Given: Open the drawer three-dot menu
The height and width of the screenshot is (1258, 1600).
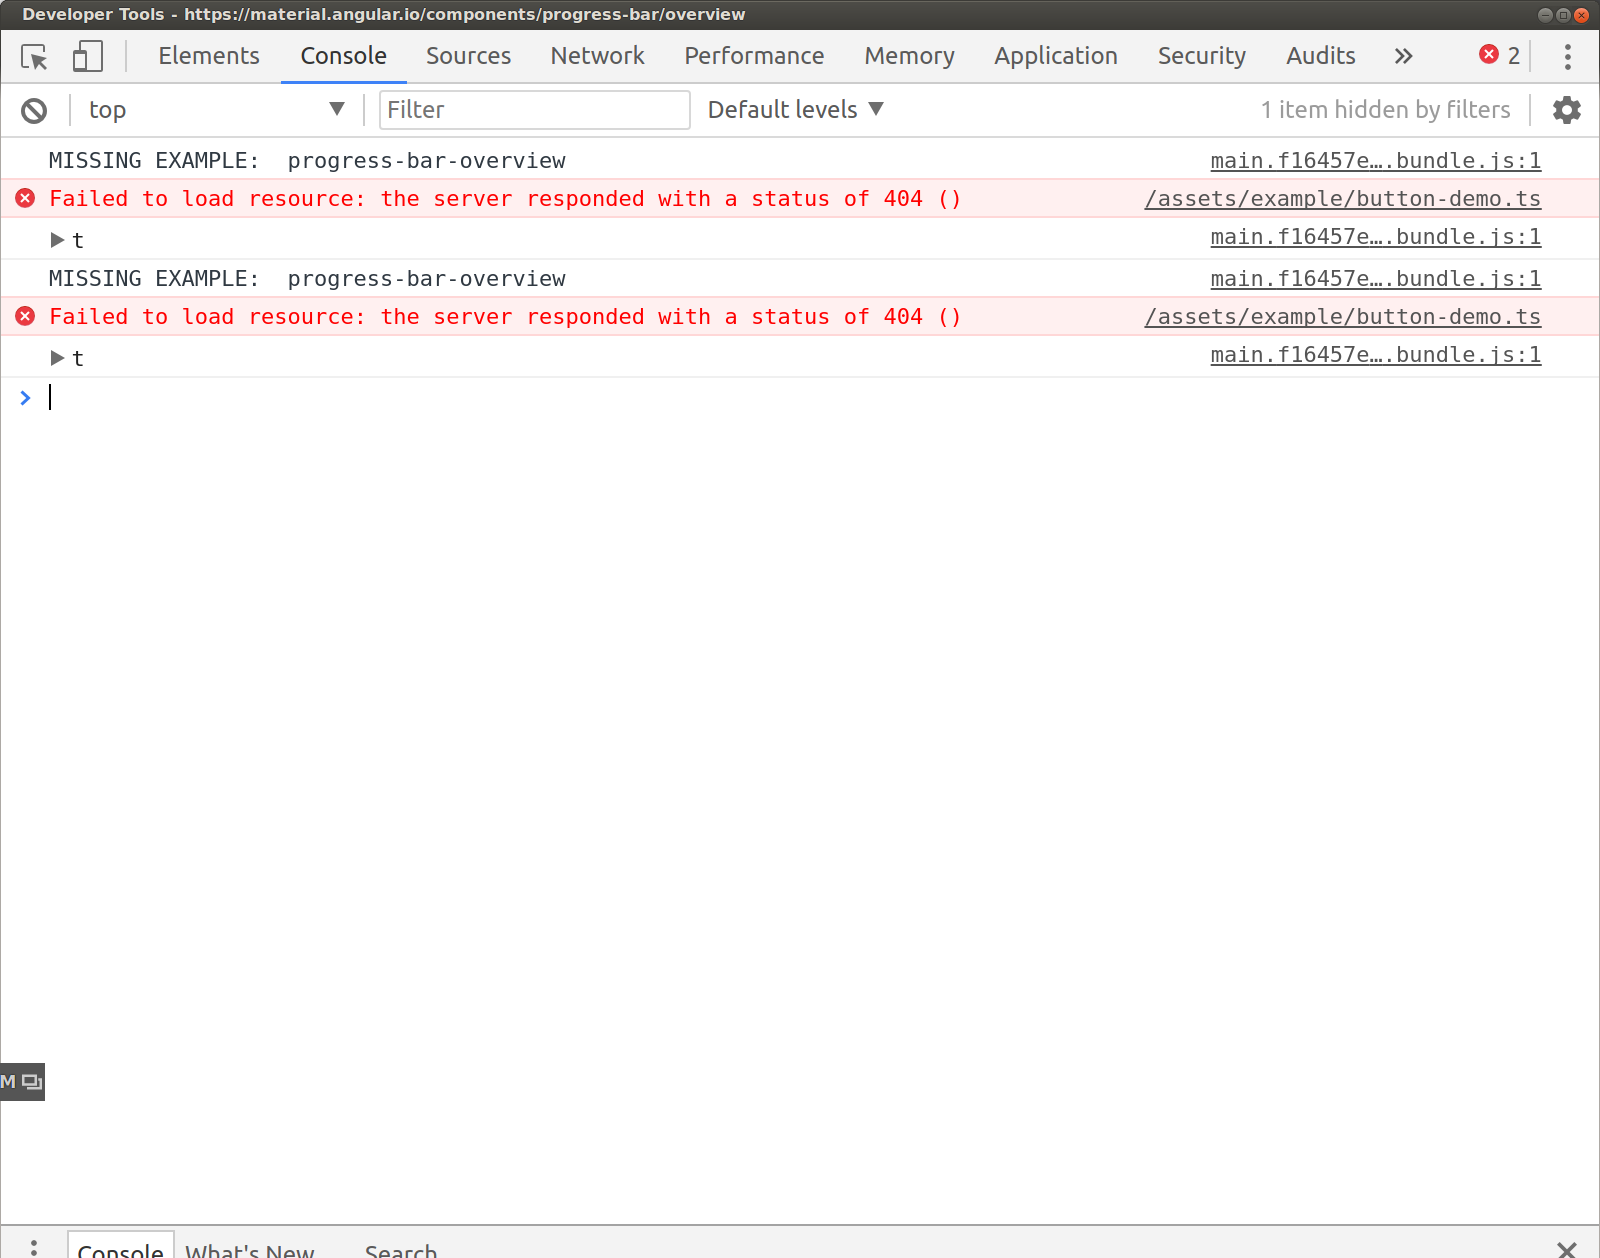Looking at the screenshot, I should click(x=34, y=1248).
